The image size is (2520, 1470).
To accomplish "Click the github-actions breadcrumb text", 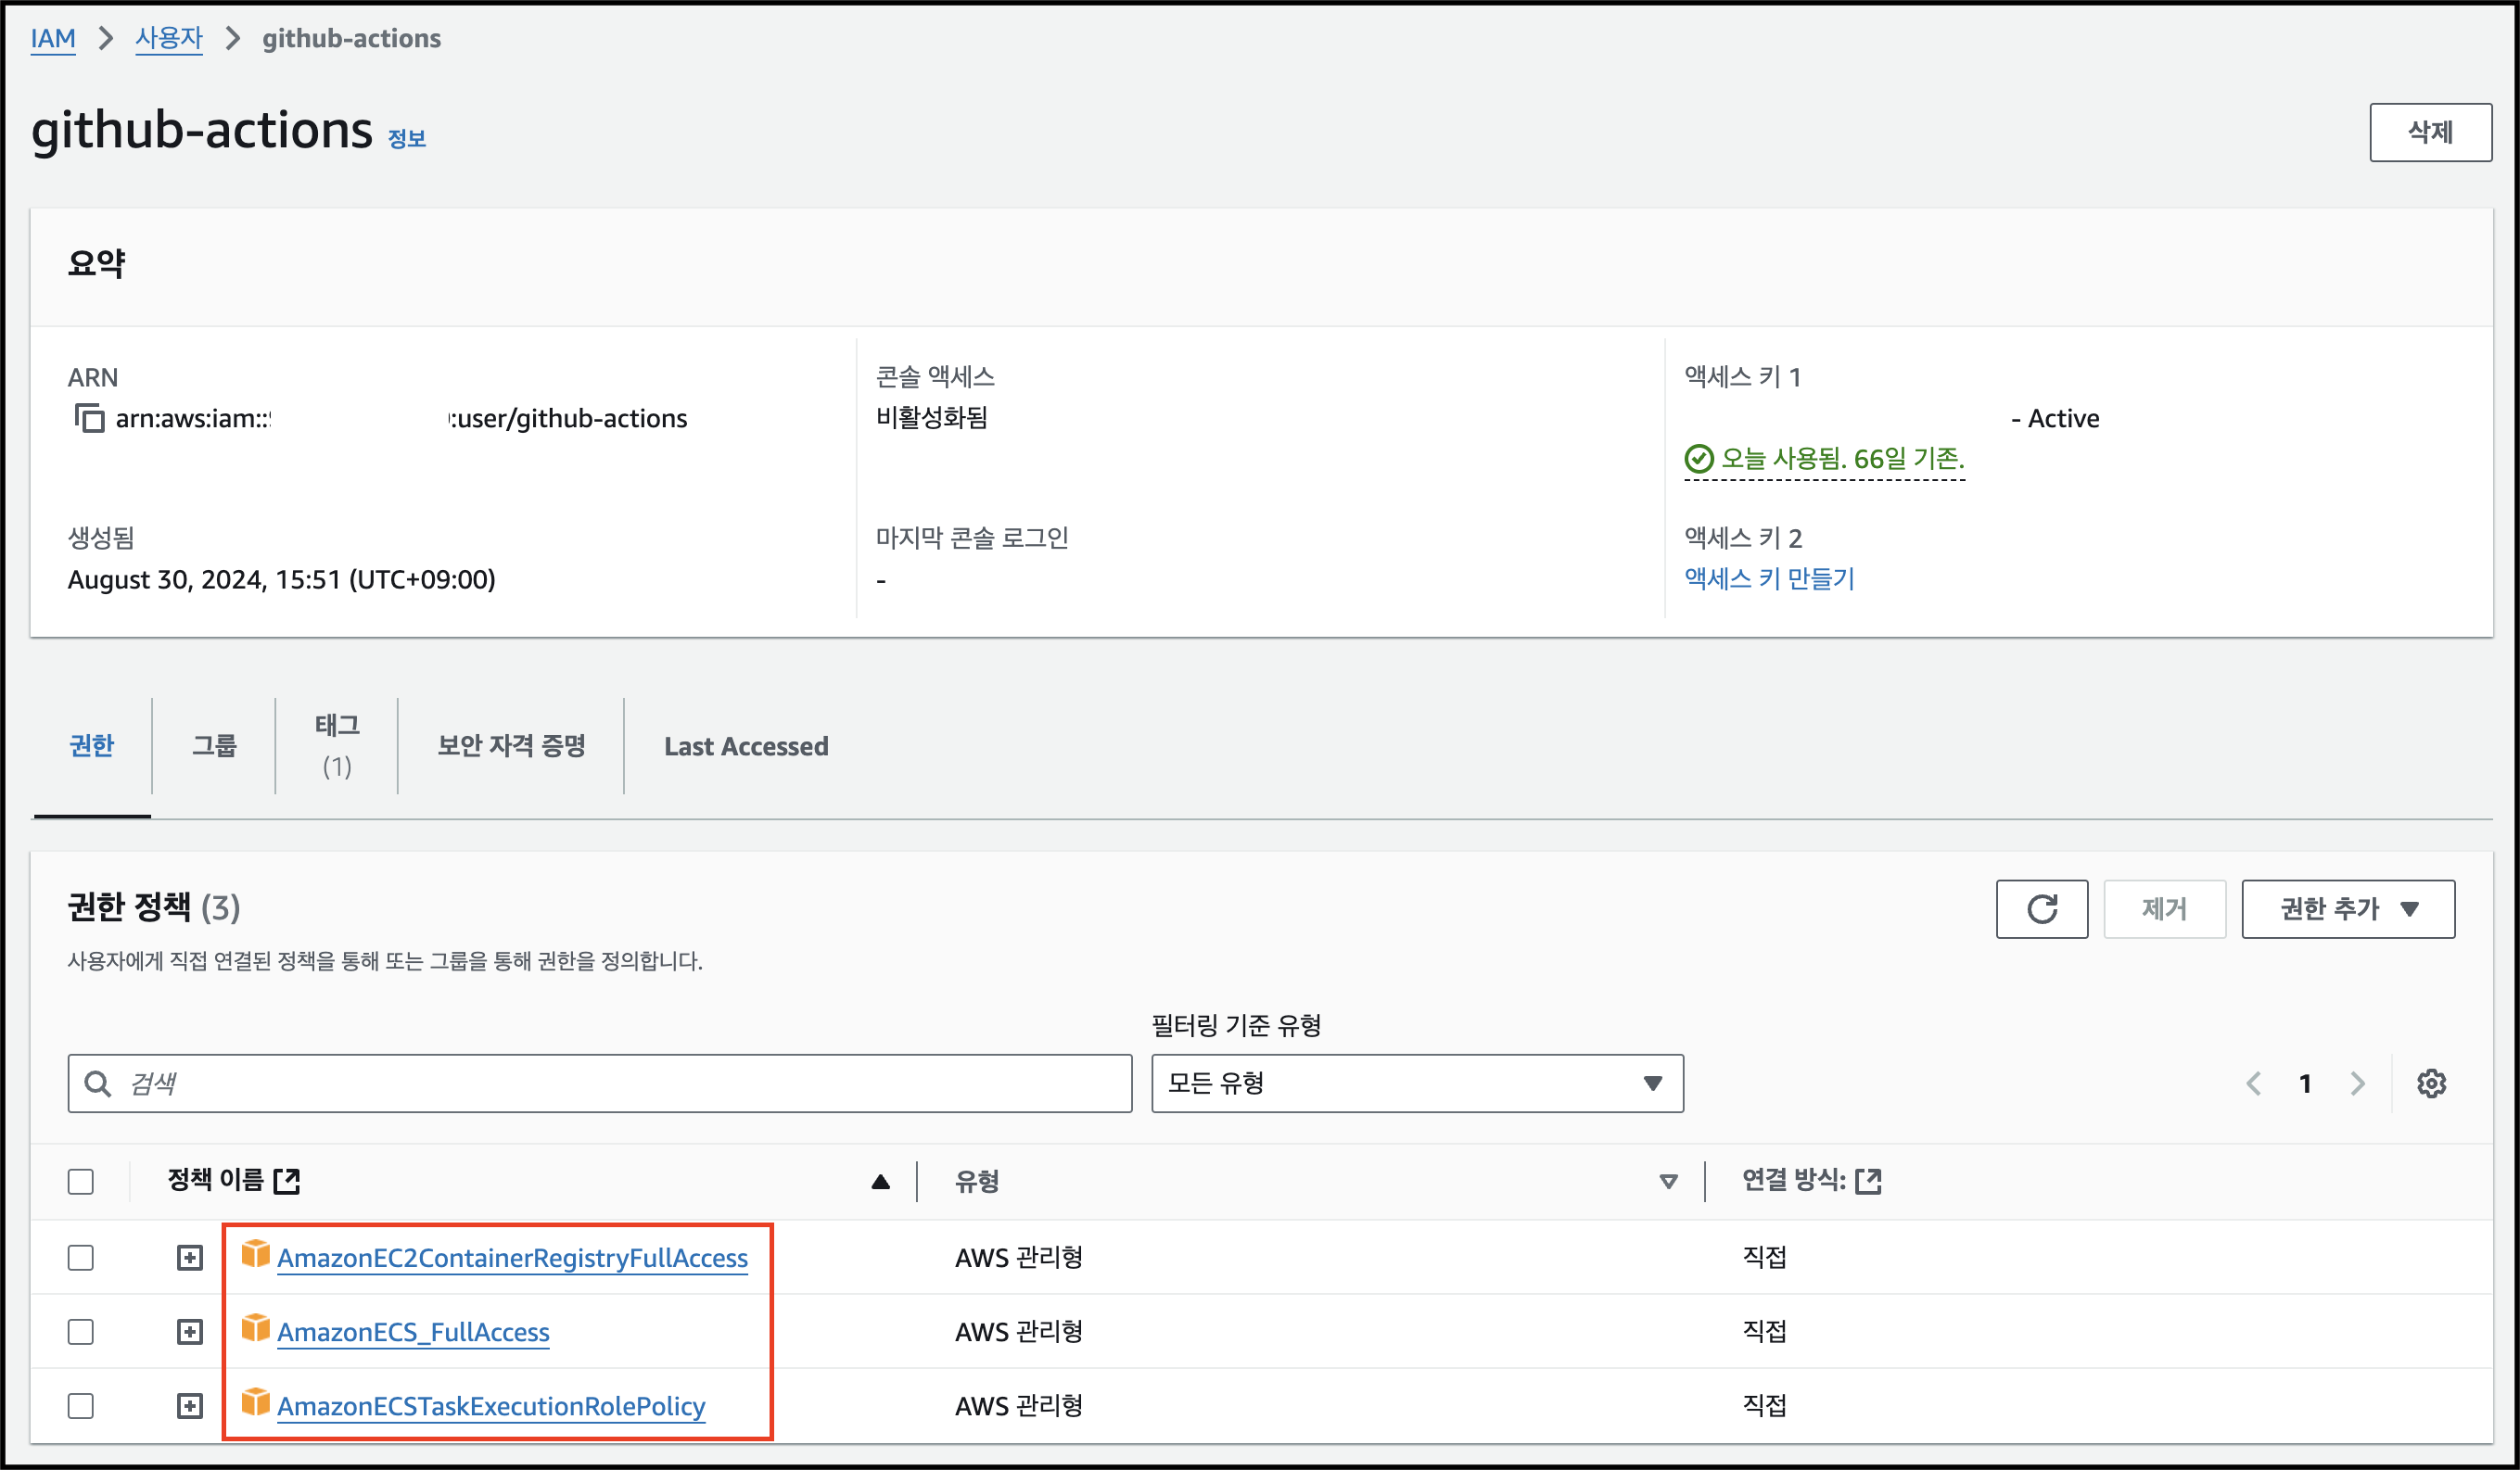I will (351, 38).
